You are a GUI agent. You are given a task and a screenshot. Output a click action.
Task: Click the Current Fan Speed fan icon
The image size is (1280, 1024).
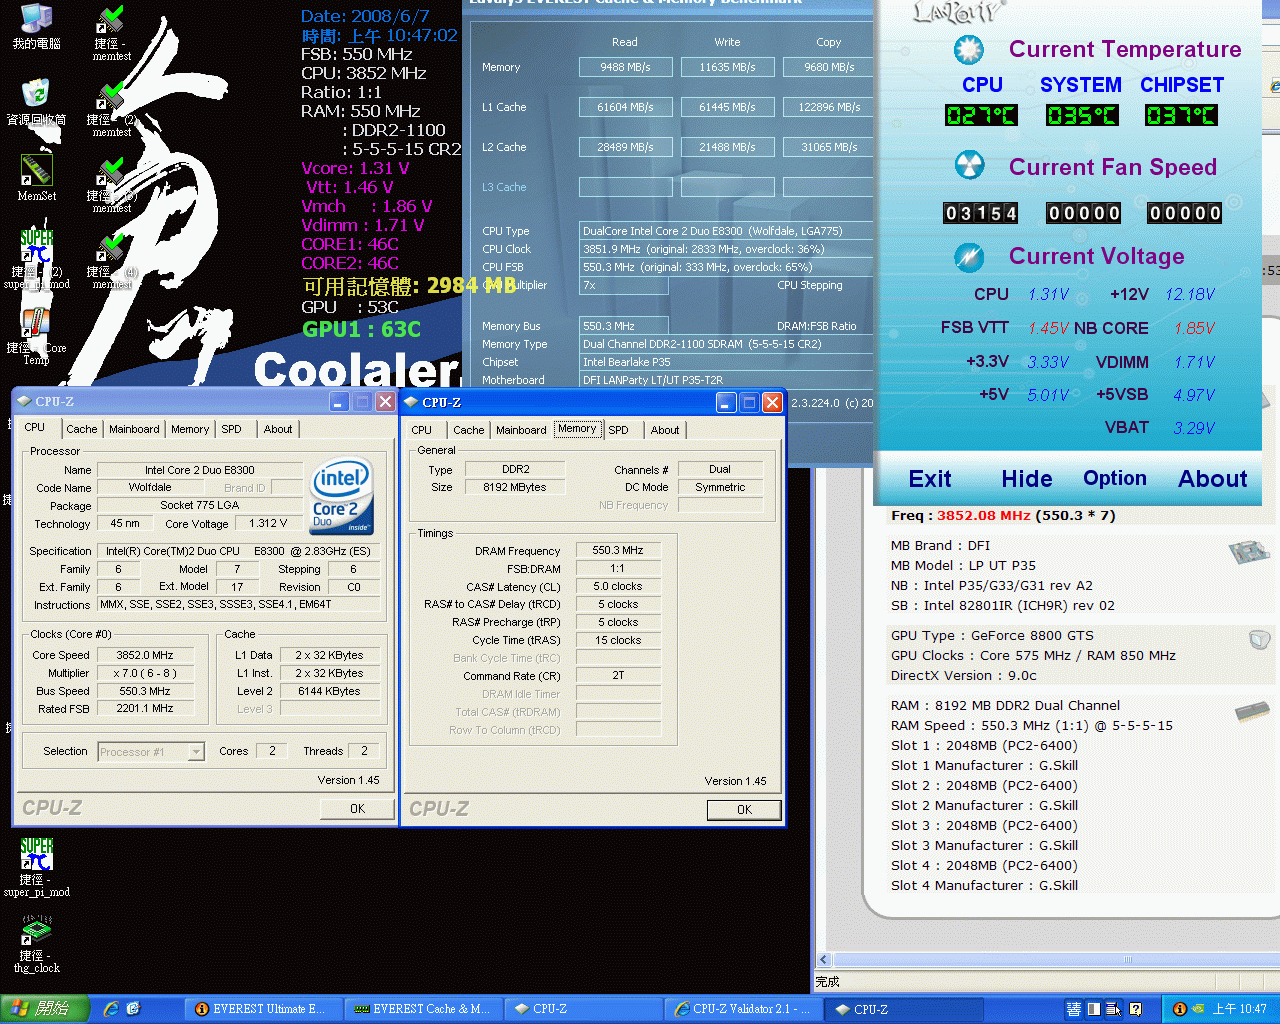point(968,166)
